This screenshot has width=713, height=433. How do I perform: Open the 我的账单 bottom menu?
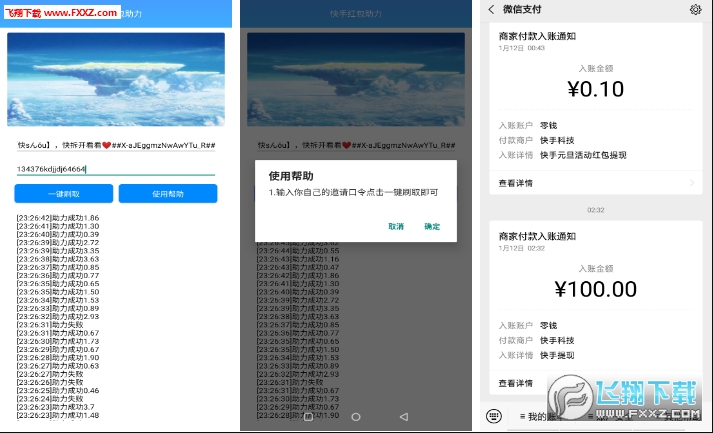point(545,416)
